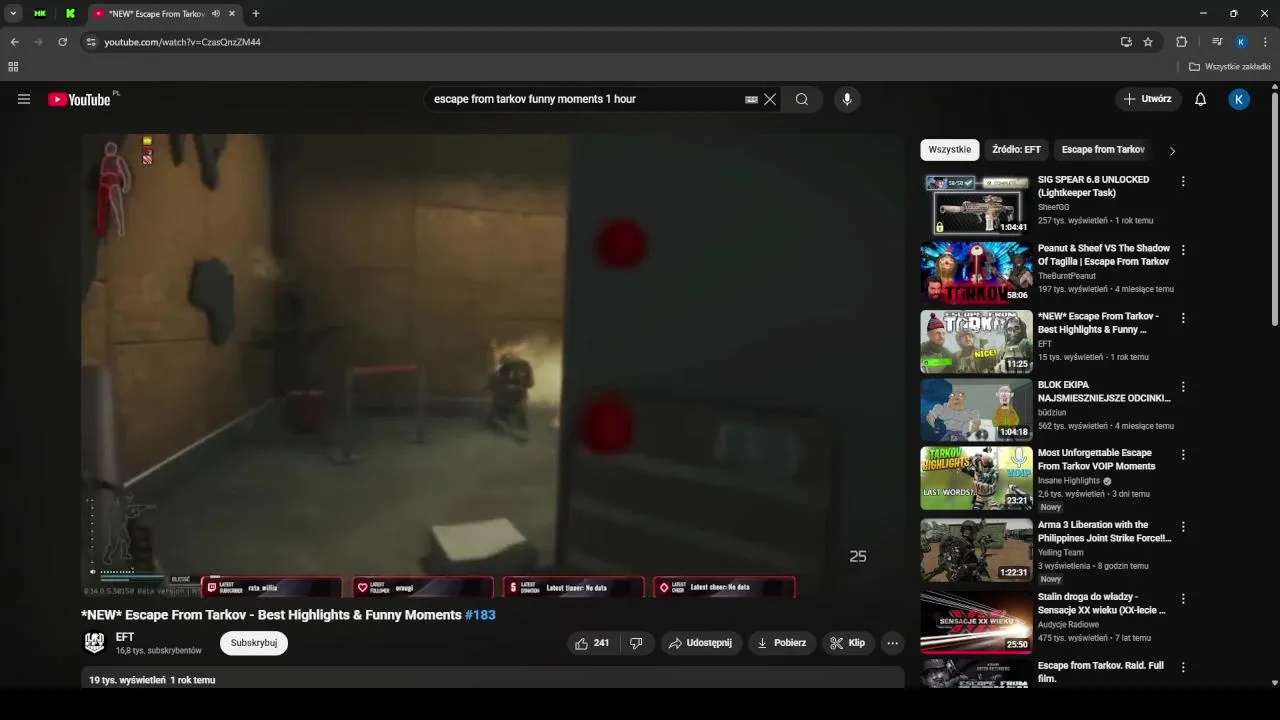Click the Udostępnij share button
Screen dimensions: 1280x720
pyautogui.click(x=701, y=643)
